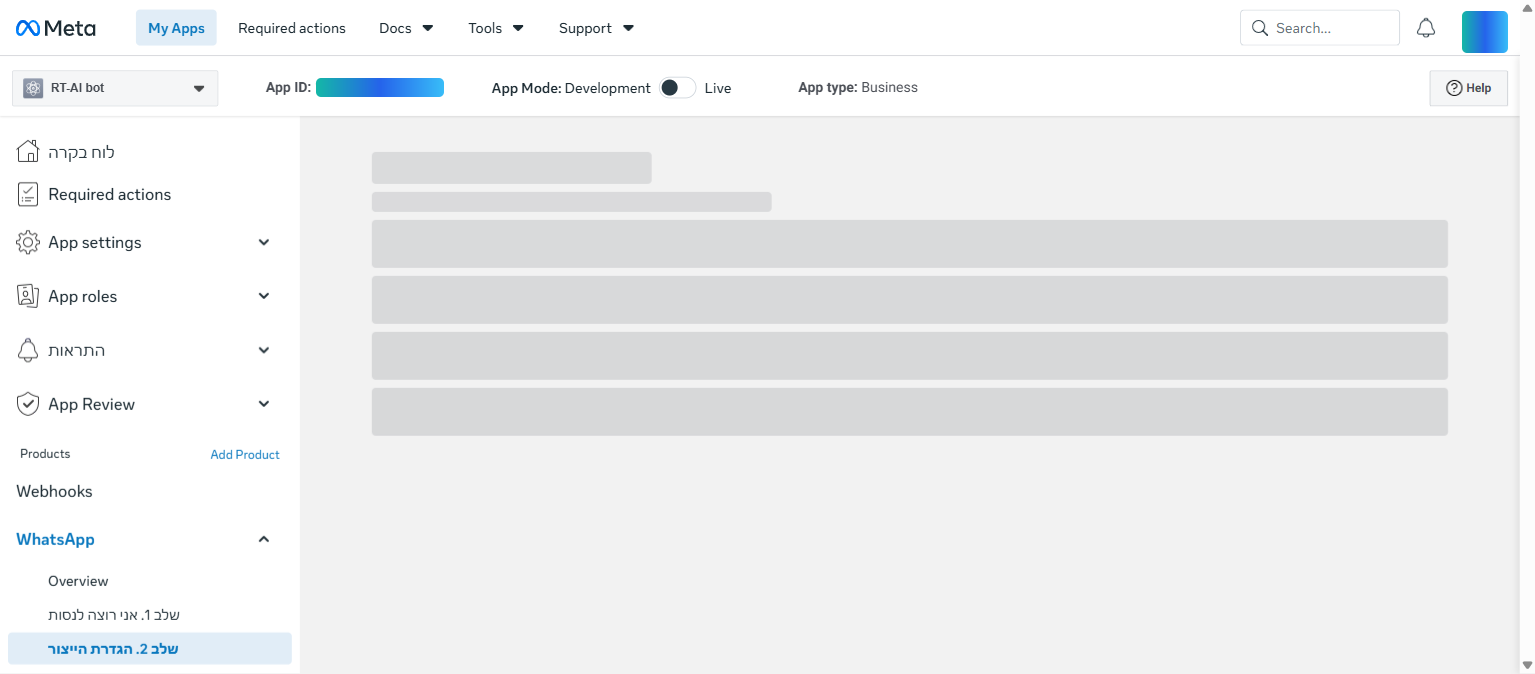Click the App Review shield icon
Viewport: 1535px width, 674px height.
point(28,404)
